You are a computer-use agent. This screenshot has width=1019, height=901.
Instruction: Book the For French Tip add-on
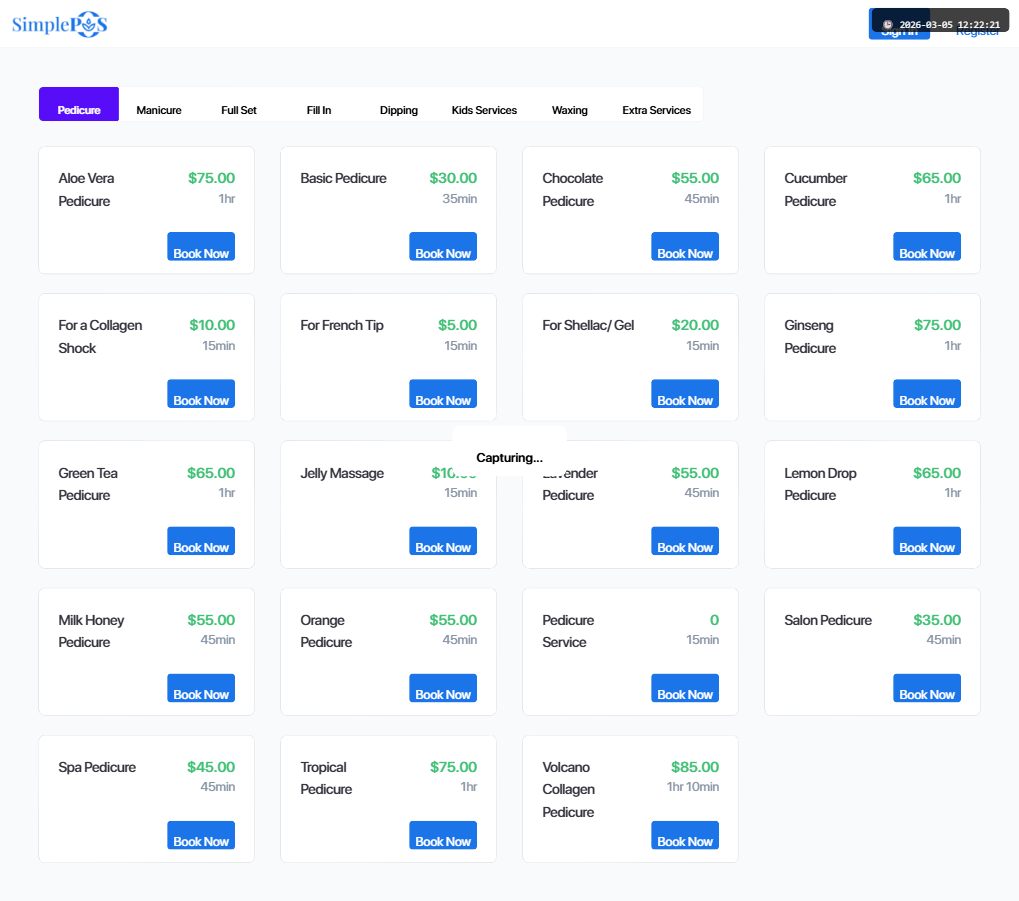(x=443, y=393)
